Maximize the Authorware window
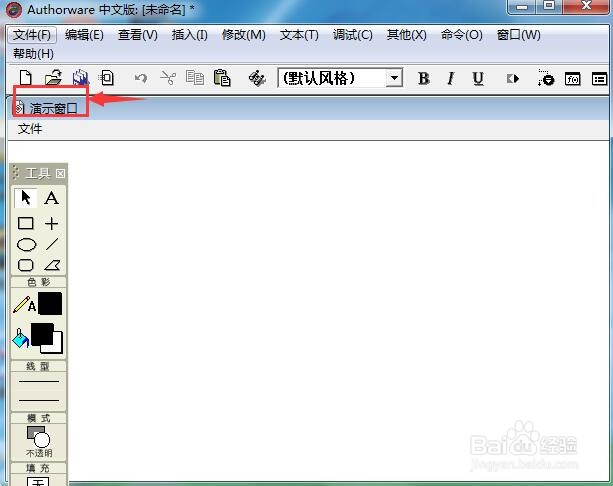This screenshot has width=613, height=486. [548, 6]
